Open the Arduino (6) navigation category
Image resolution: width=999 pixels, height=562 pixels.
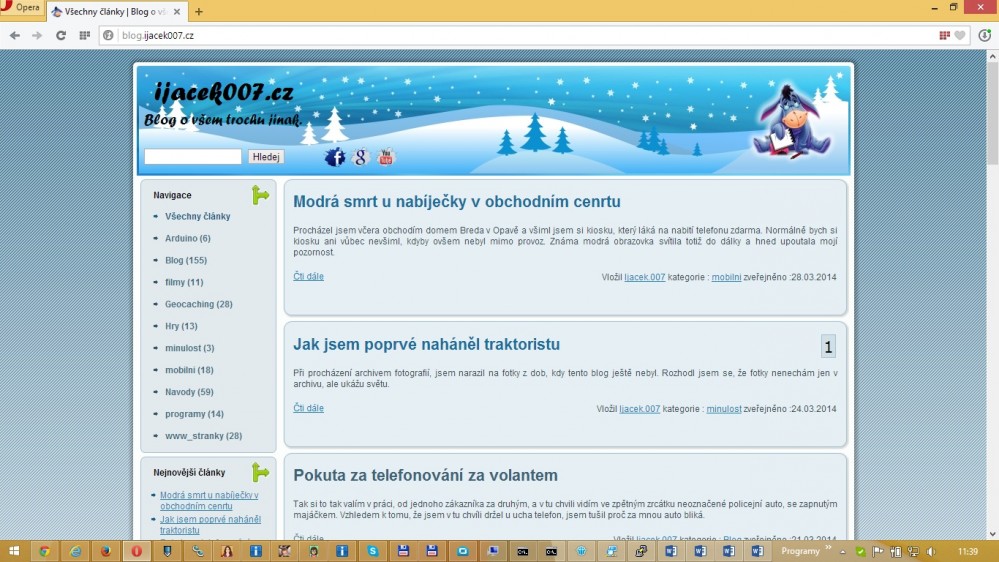[187, 238]
